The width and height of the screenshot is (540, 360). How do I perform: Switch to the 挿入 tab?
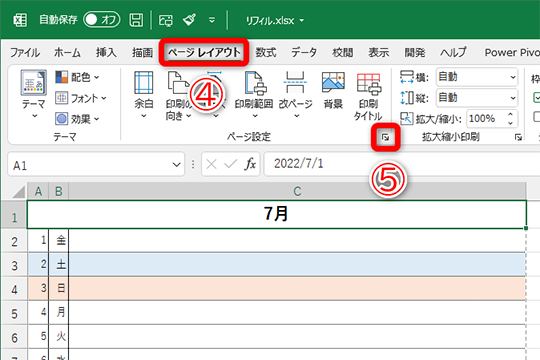106,53
